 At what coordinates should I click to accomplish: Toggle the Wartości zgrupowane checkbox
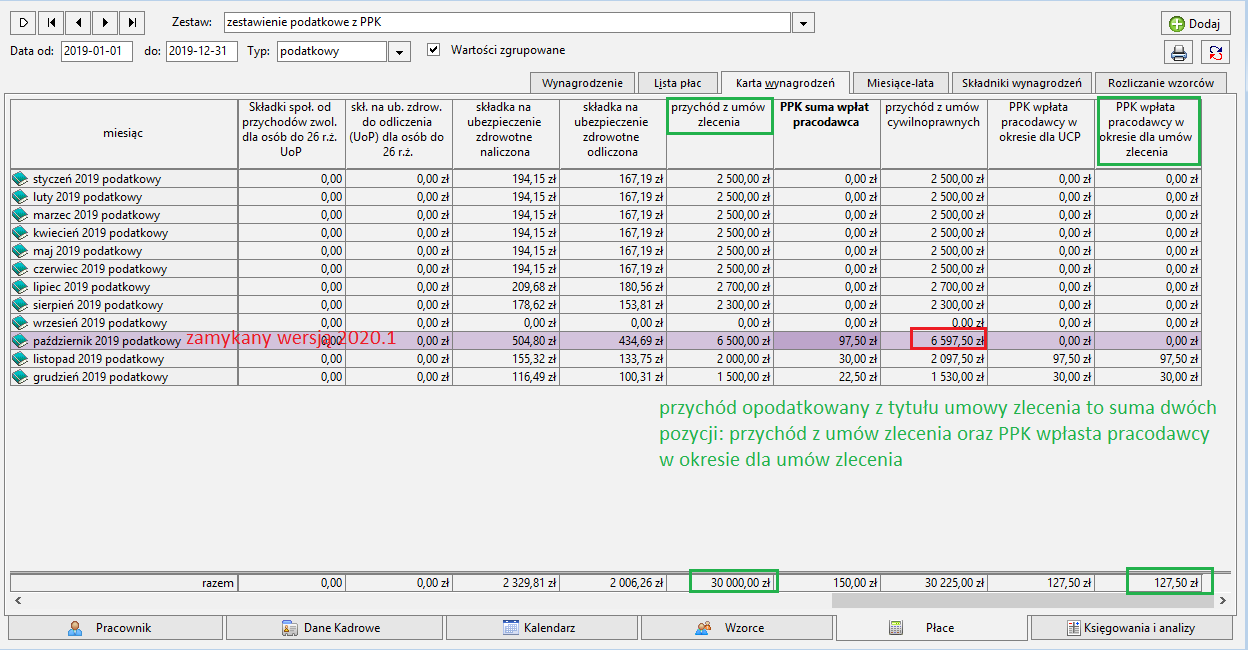[433, 50]
